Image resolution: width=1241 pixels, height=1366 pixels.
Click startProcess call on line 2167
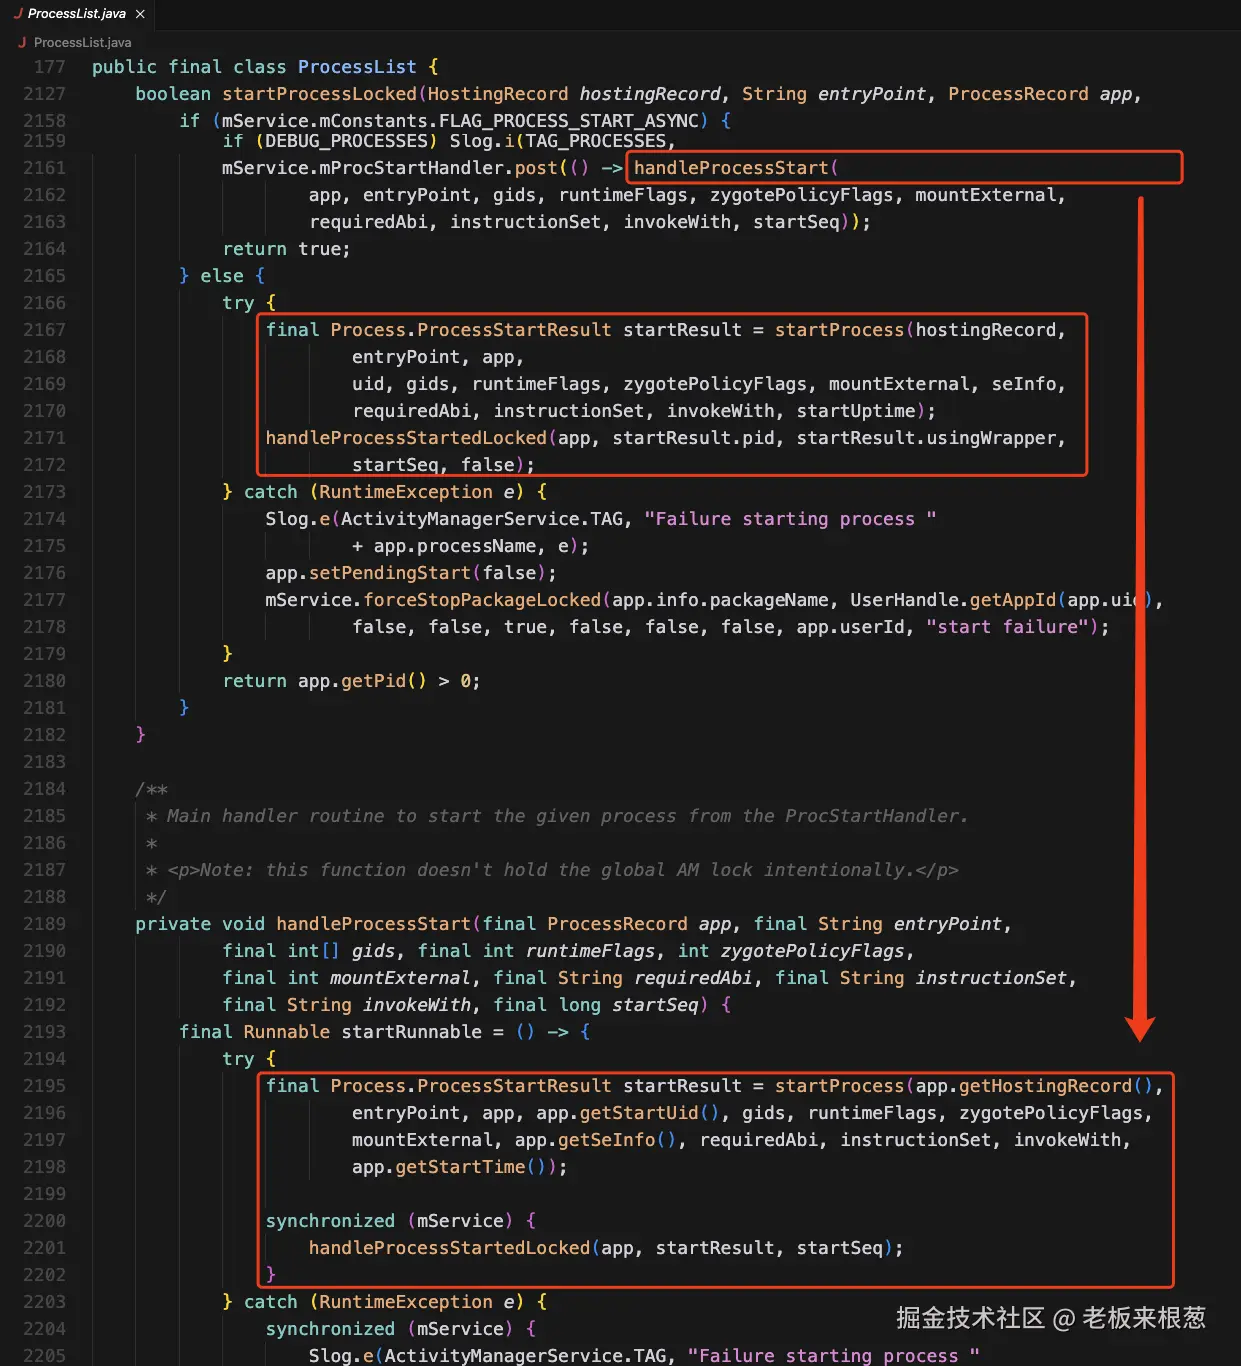[x=839, y=330]
